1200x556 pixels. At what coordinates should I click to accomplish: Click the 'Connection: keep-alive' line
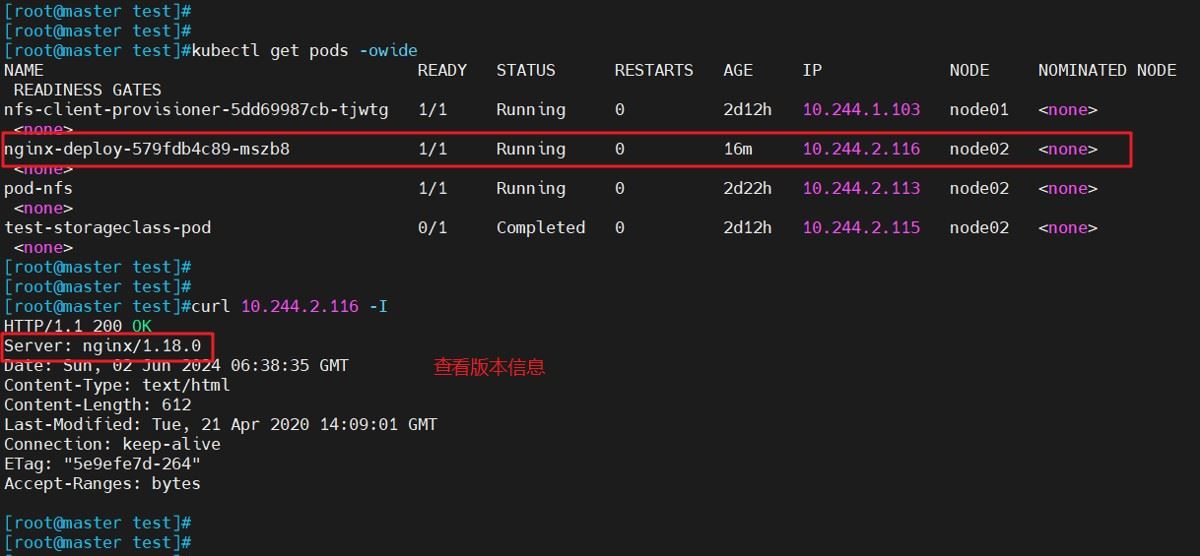112,444
